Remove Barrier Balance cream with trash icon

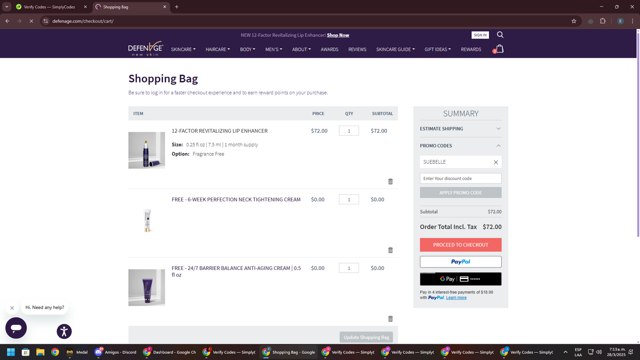click(390, 319)
